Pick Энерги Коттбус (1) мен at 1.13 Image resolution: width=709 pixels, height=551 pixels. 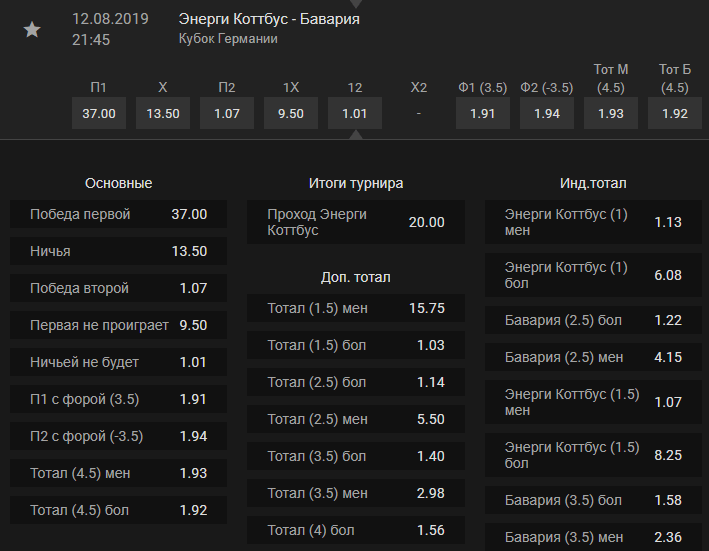pos(593,222)
